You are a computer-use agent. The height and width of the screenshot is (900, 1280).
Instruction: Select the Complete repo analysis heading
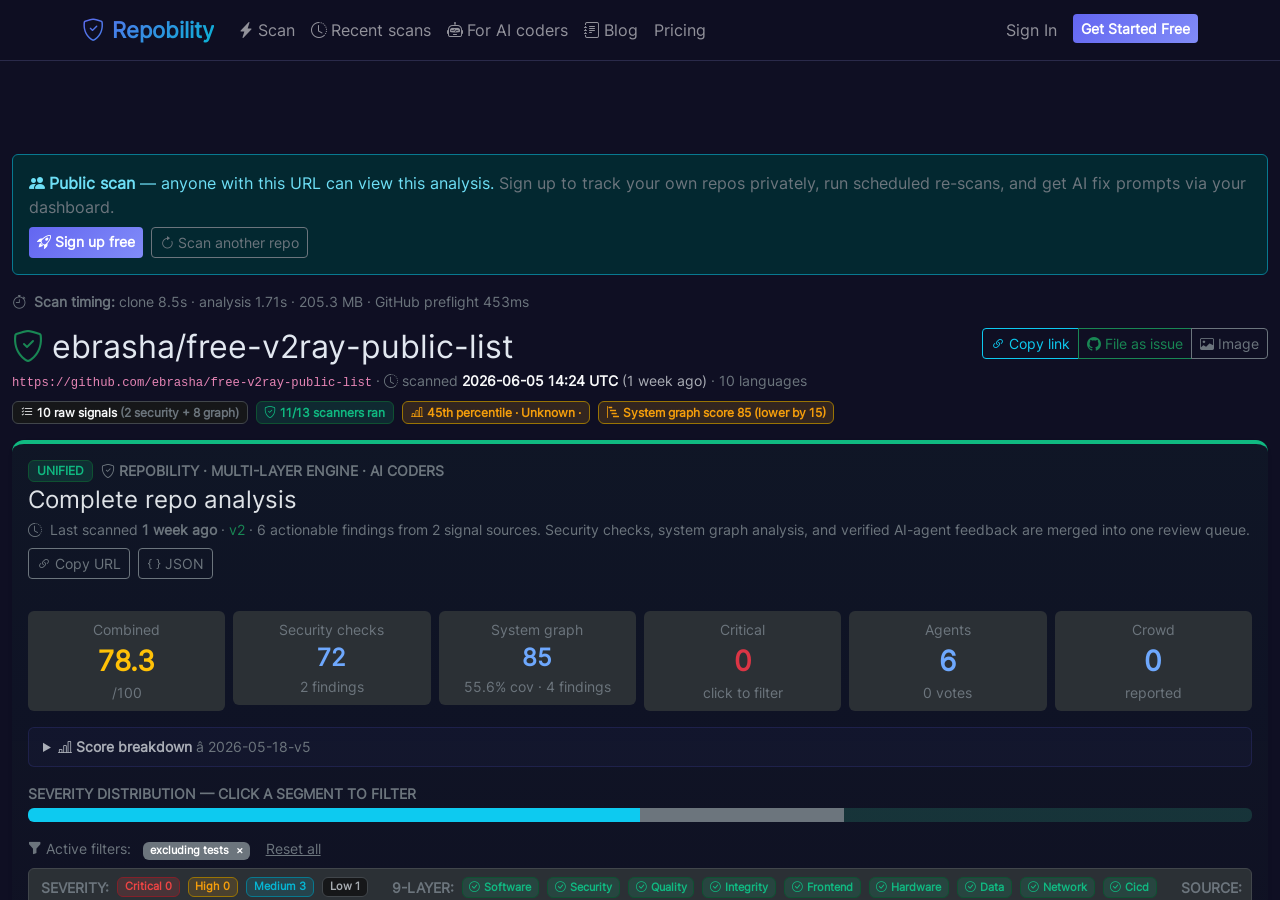[162, 499]
